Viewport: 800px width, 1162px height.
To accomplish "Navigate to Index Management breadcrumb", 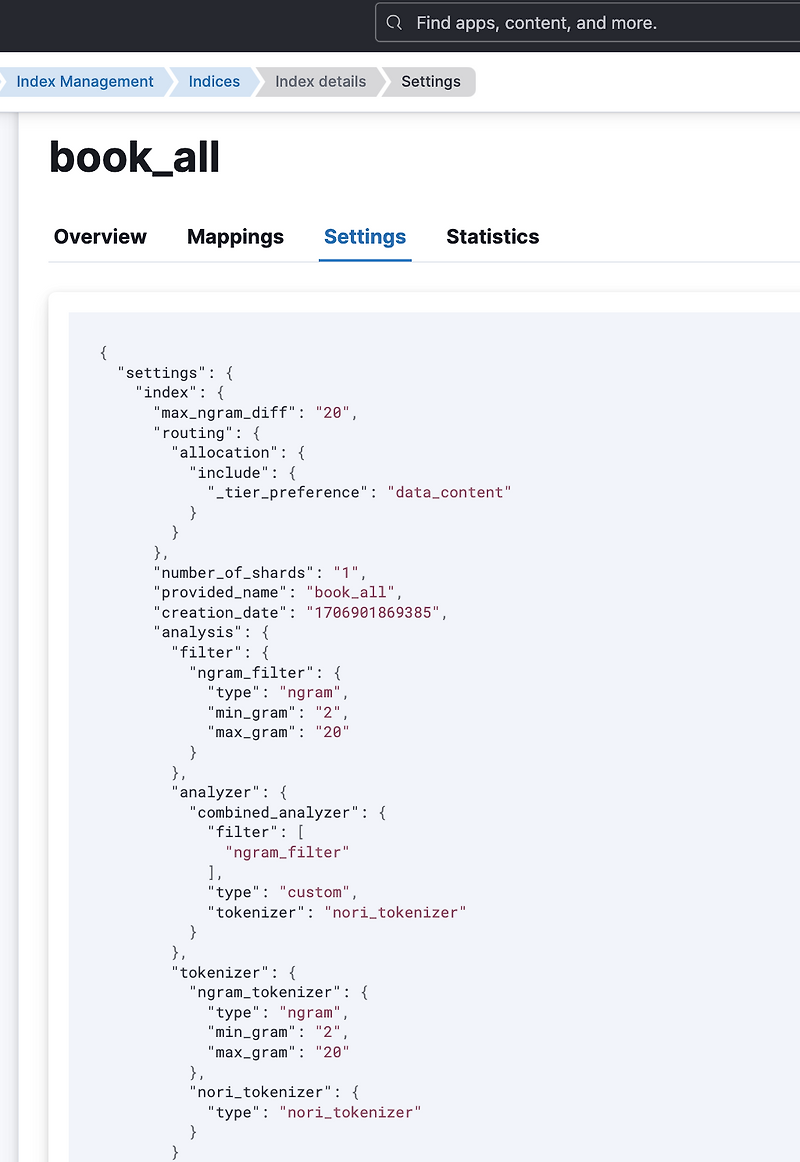I will [85, 81].
